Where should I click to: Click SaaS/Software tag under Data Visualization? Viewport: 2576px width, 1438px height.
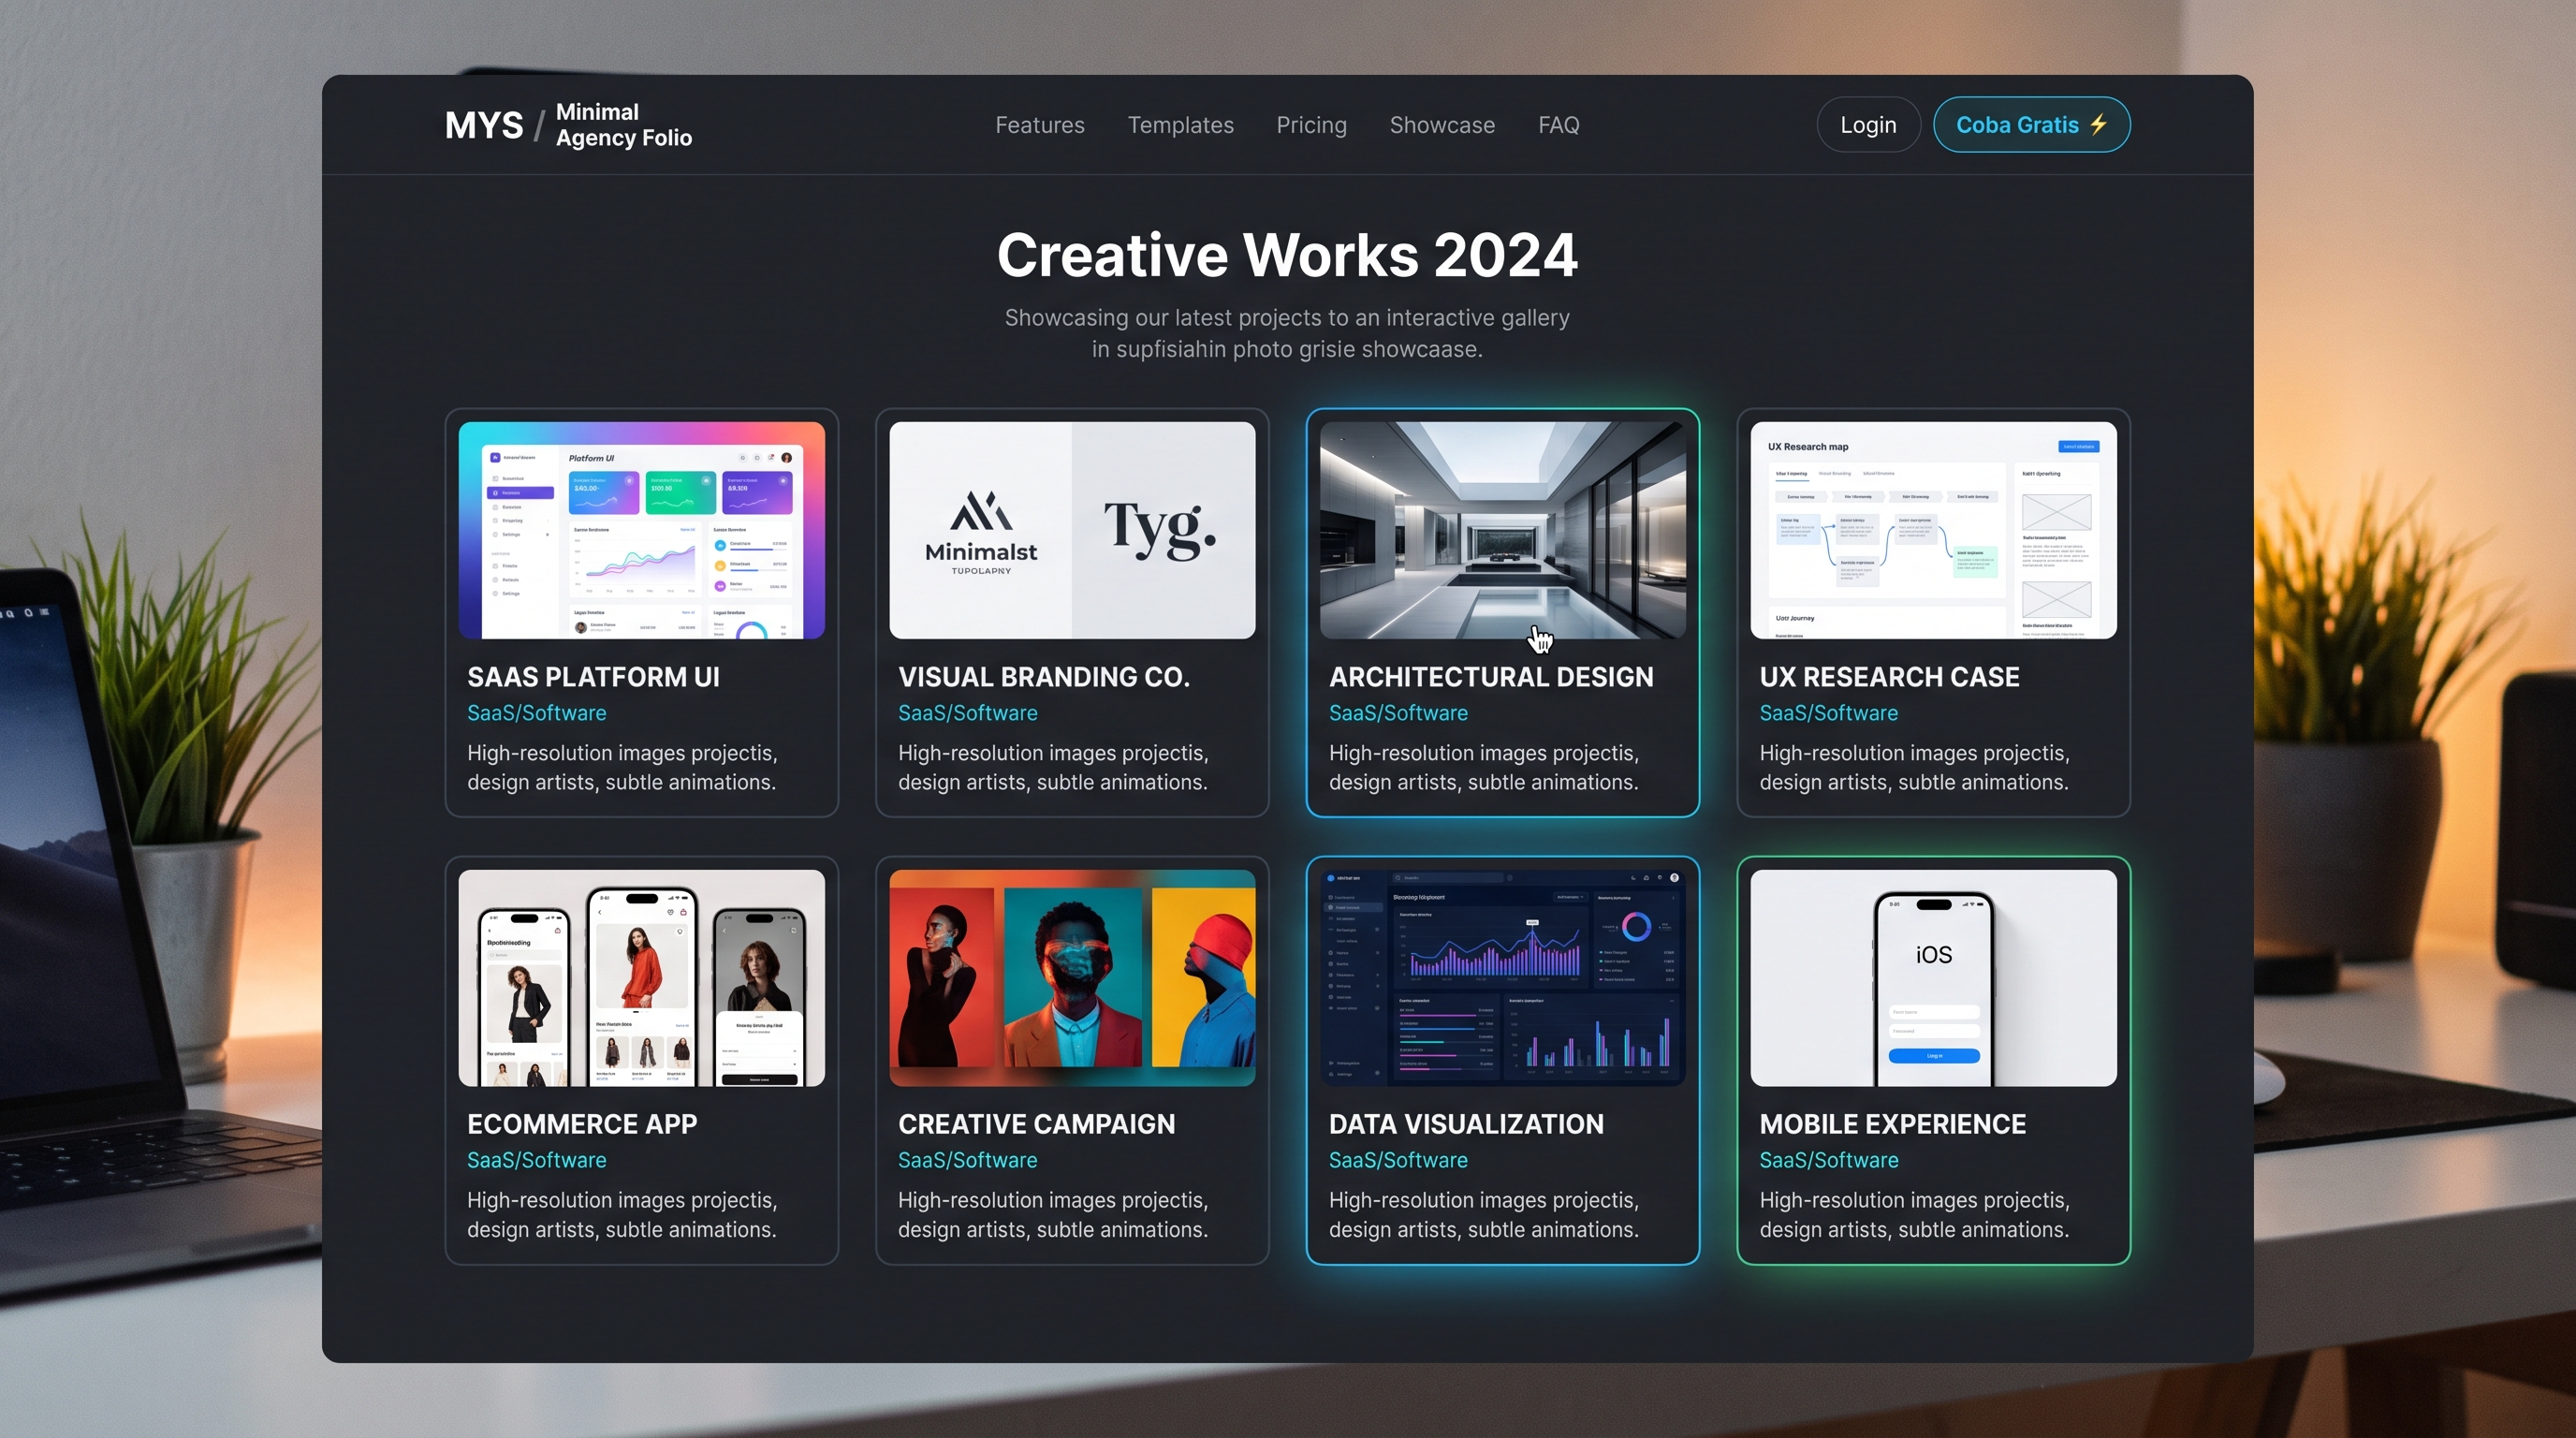[1398, 1160]
